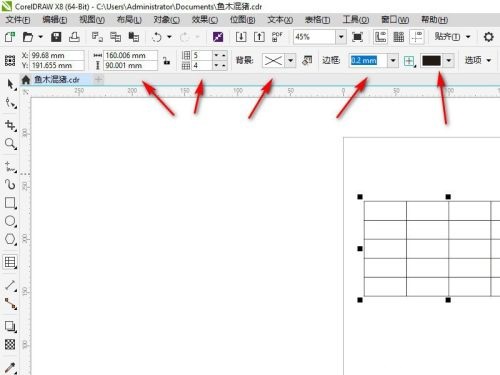This screenshot has height=375, width=500.
Task: Select the Zoom magnifier tool
Action: coord(10,144)
